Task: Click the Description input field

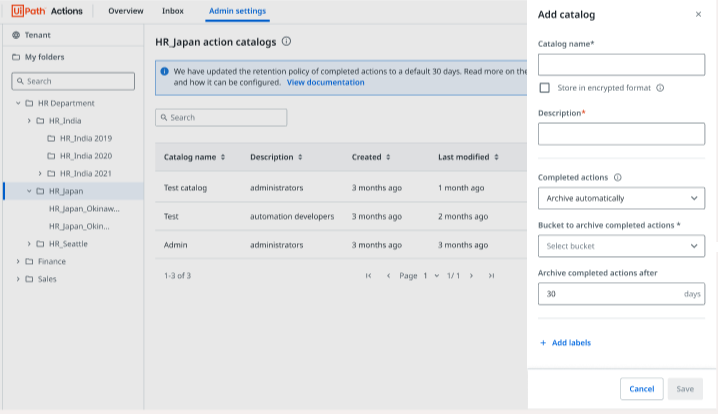Action: click(621, 134)
